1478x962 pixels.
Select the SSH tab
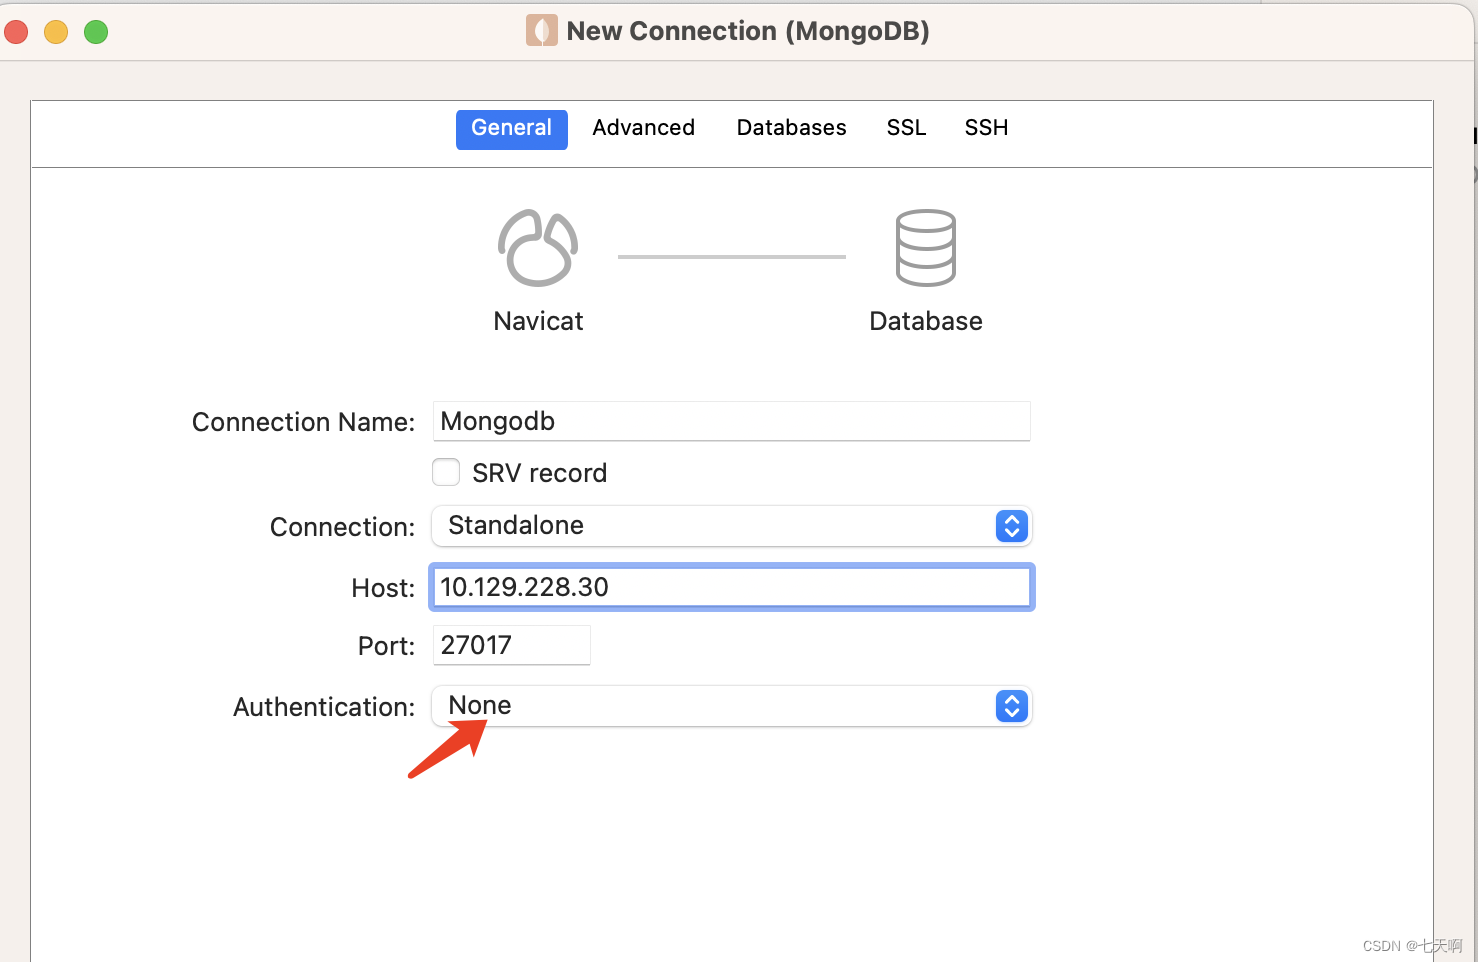tap(986, 128)
